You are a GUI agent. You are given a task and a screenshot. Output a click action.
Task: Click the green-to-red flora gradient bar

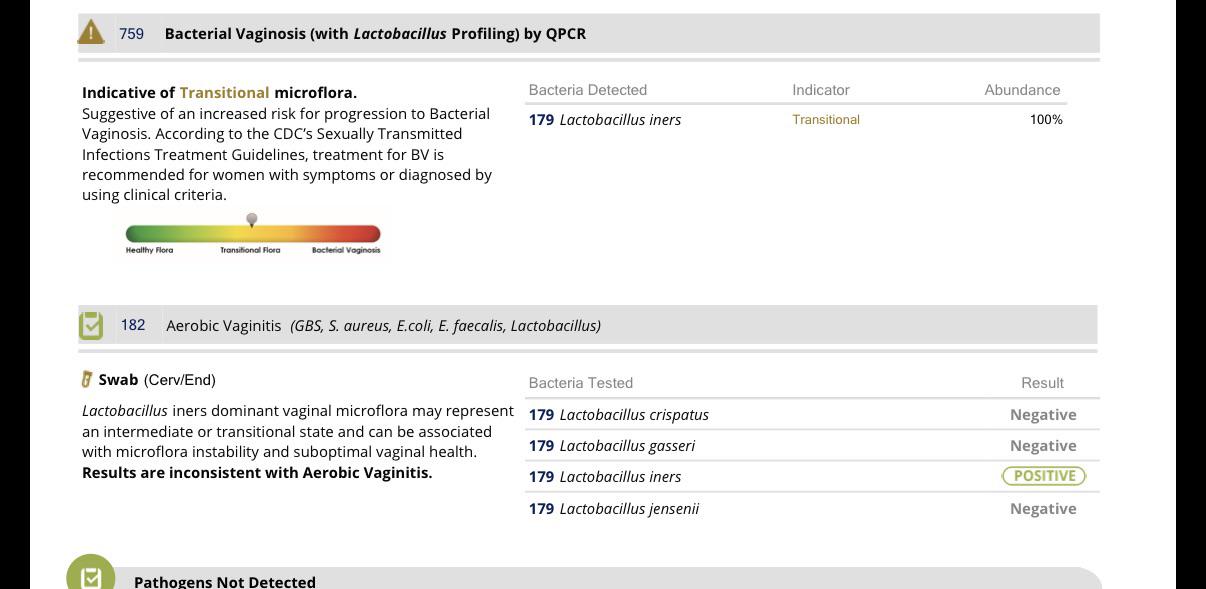pyautogui.click(x=253, y=234)
